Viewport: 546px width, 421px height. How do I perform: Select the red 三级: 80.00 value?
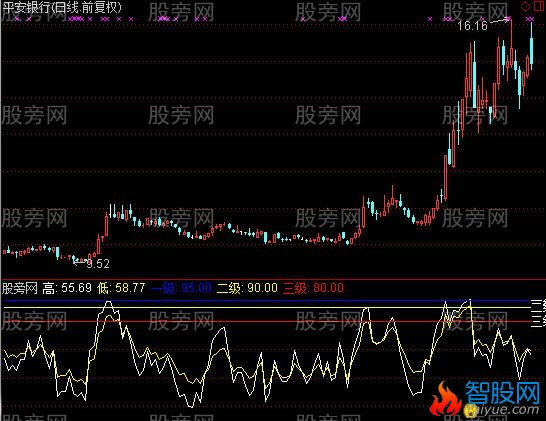tap(313, 288)
